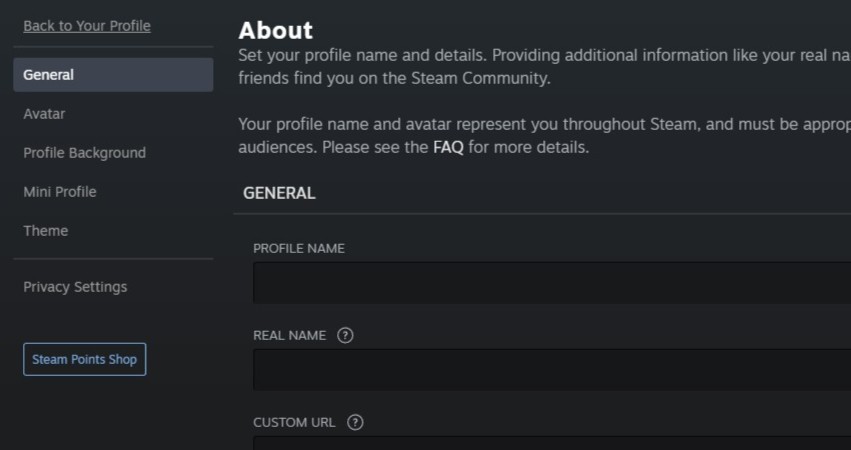Click the Custom URL input field
851x450 pixels.
tap(550, 443)
